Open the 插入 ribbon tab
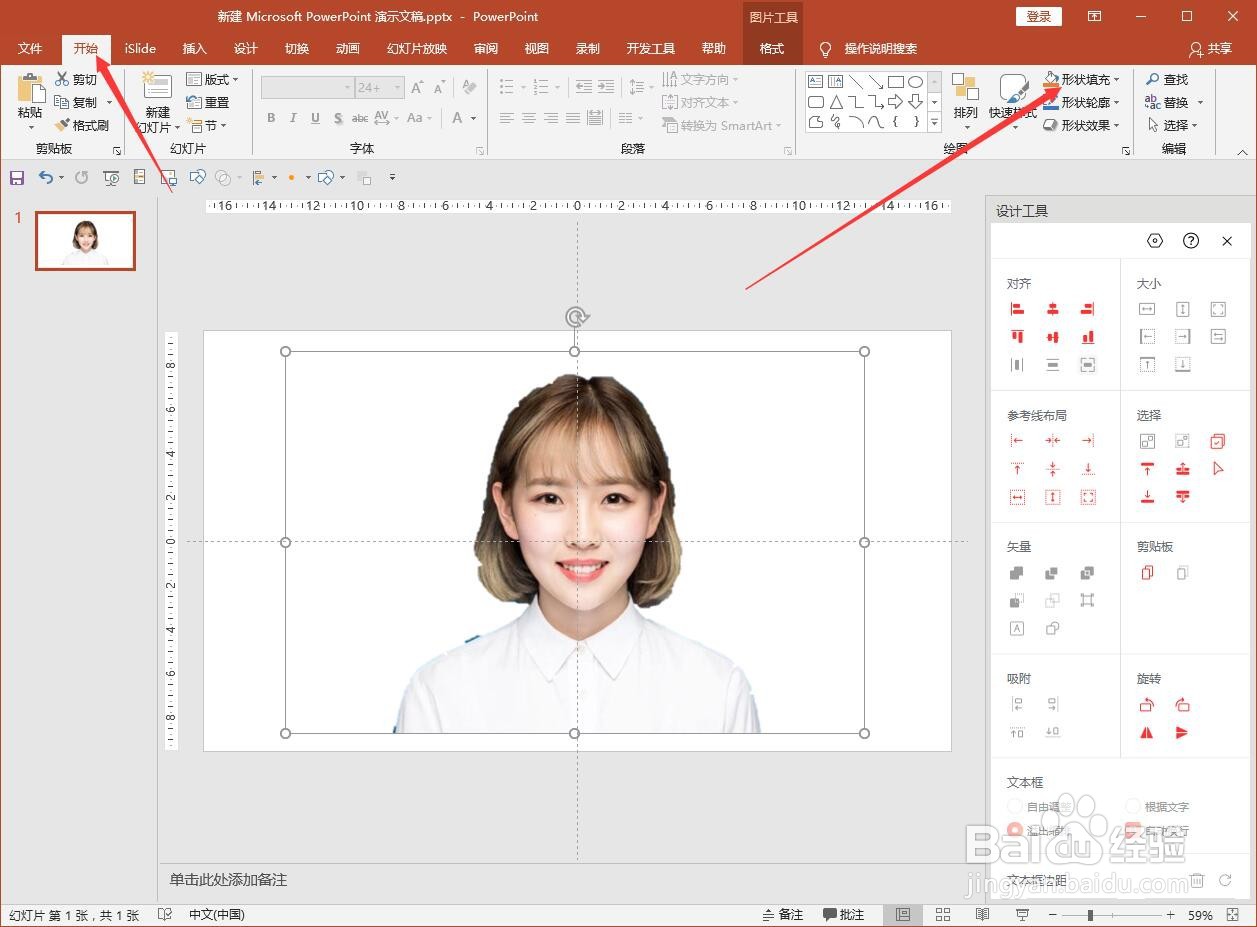The height and width of the screenshot is (927, 1257). point(194,49)
